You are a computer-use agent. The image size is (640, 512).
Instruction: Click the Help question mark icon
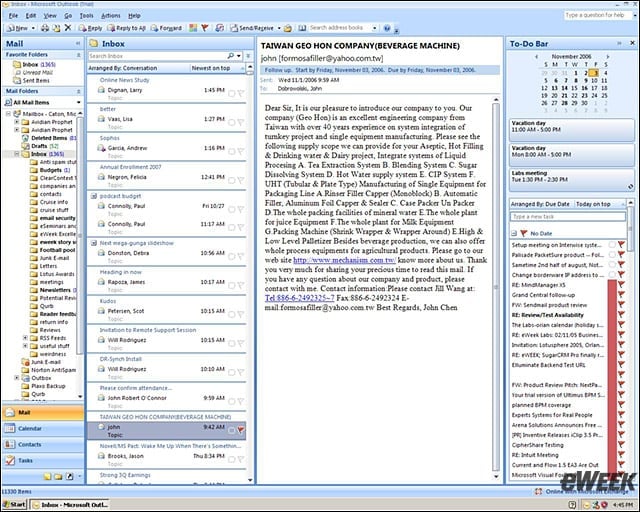[x=387, y=28]
